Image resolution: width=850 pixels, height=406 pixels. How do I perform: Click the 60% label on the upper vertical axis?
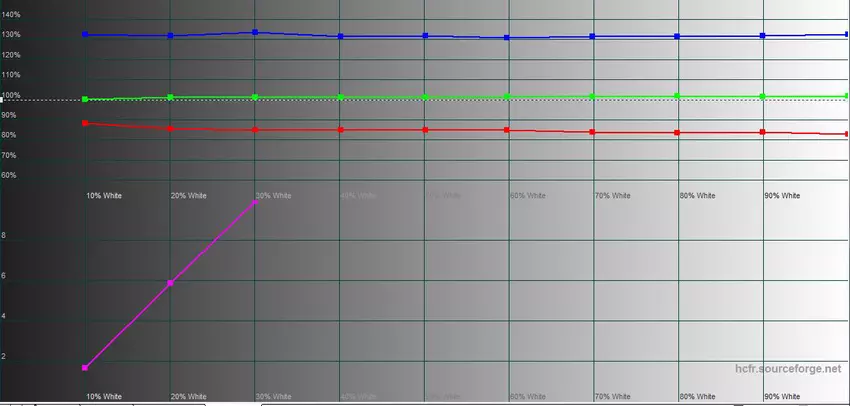[x=9, y=176]
